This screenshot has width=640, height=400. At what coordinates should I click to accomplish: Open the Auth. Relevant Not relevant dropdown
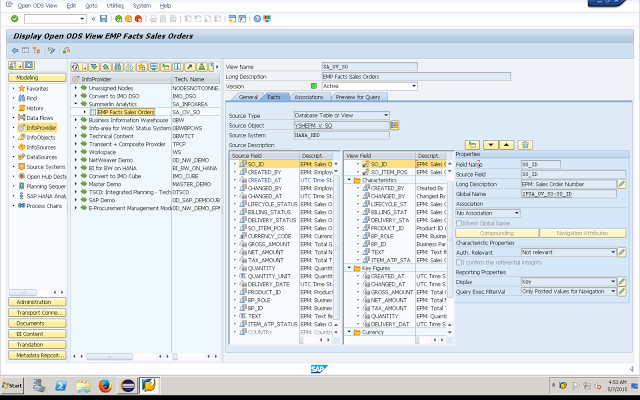point(613,252)
